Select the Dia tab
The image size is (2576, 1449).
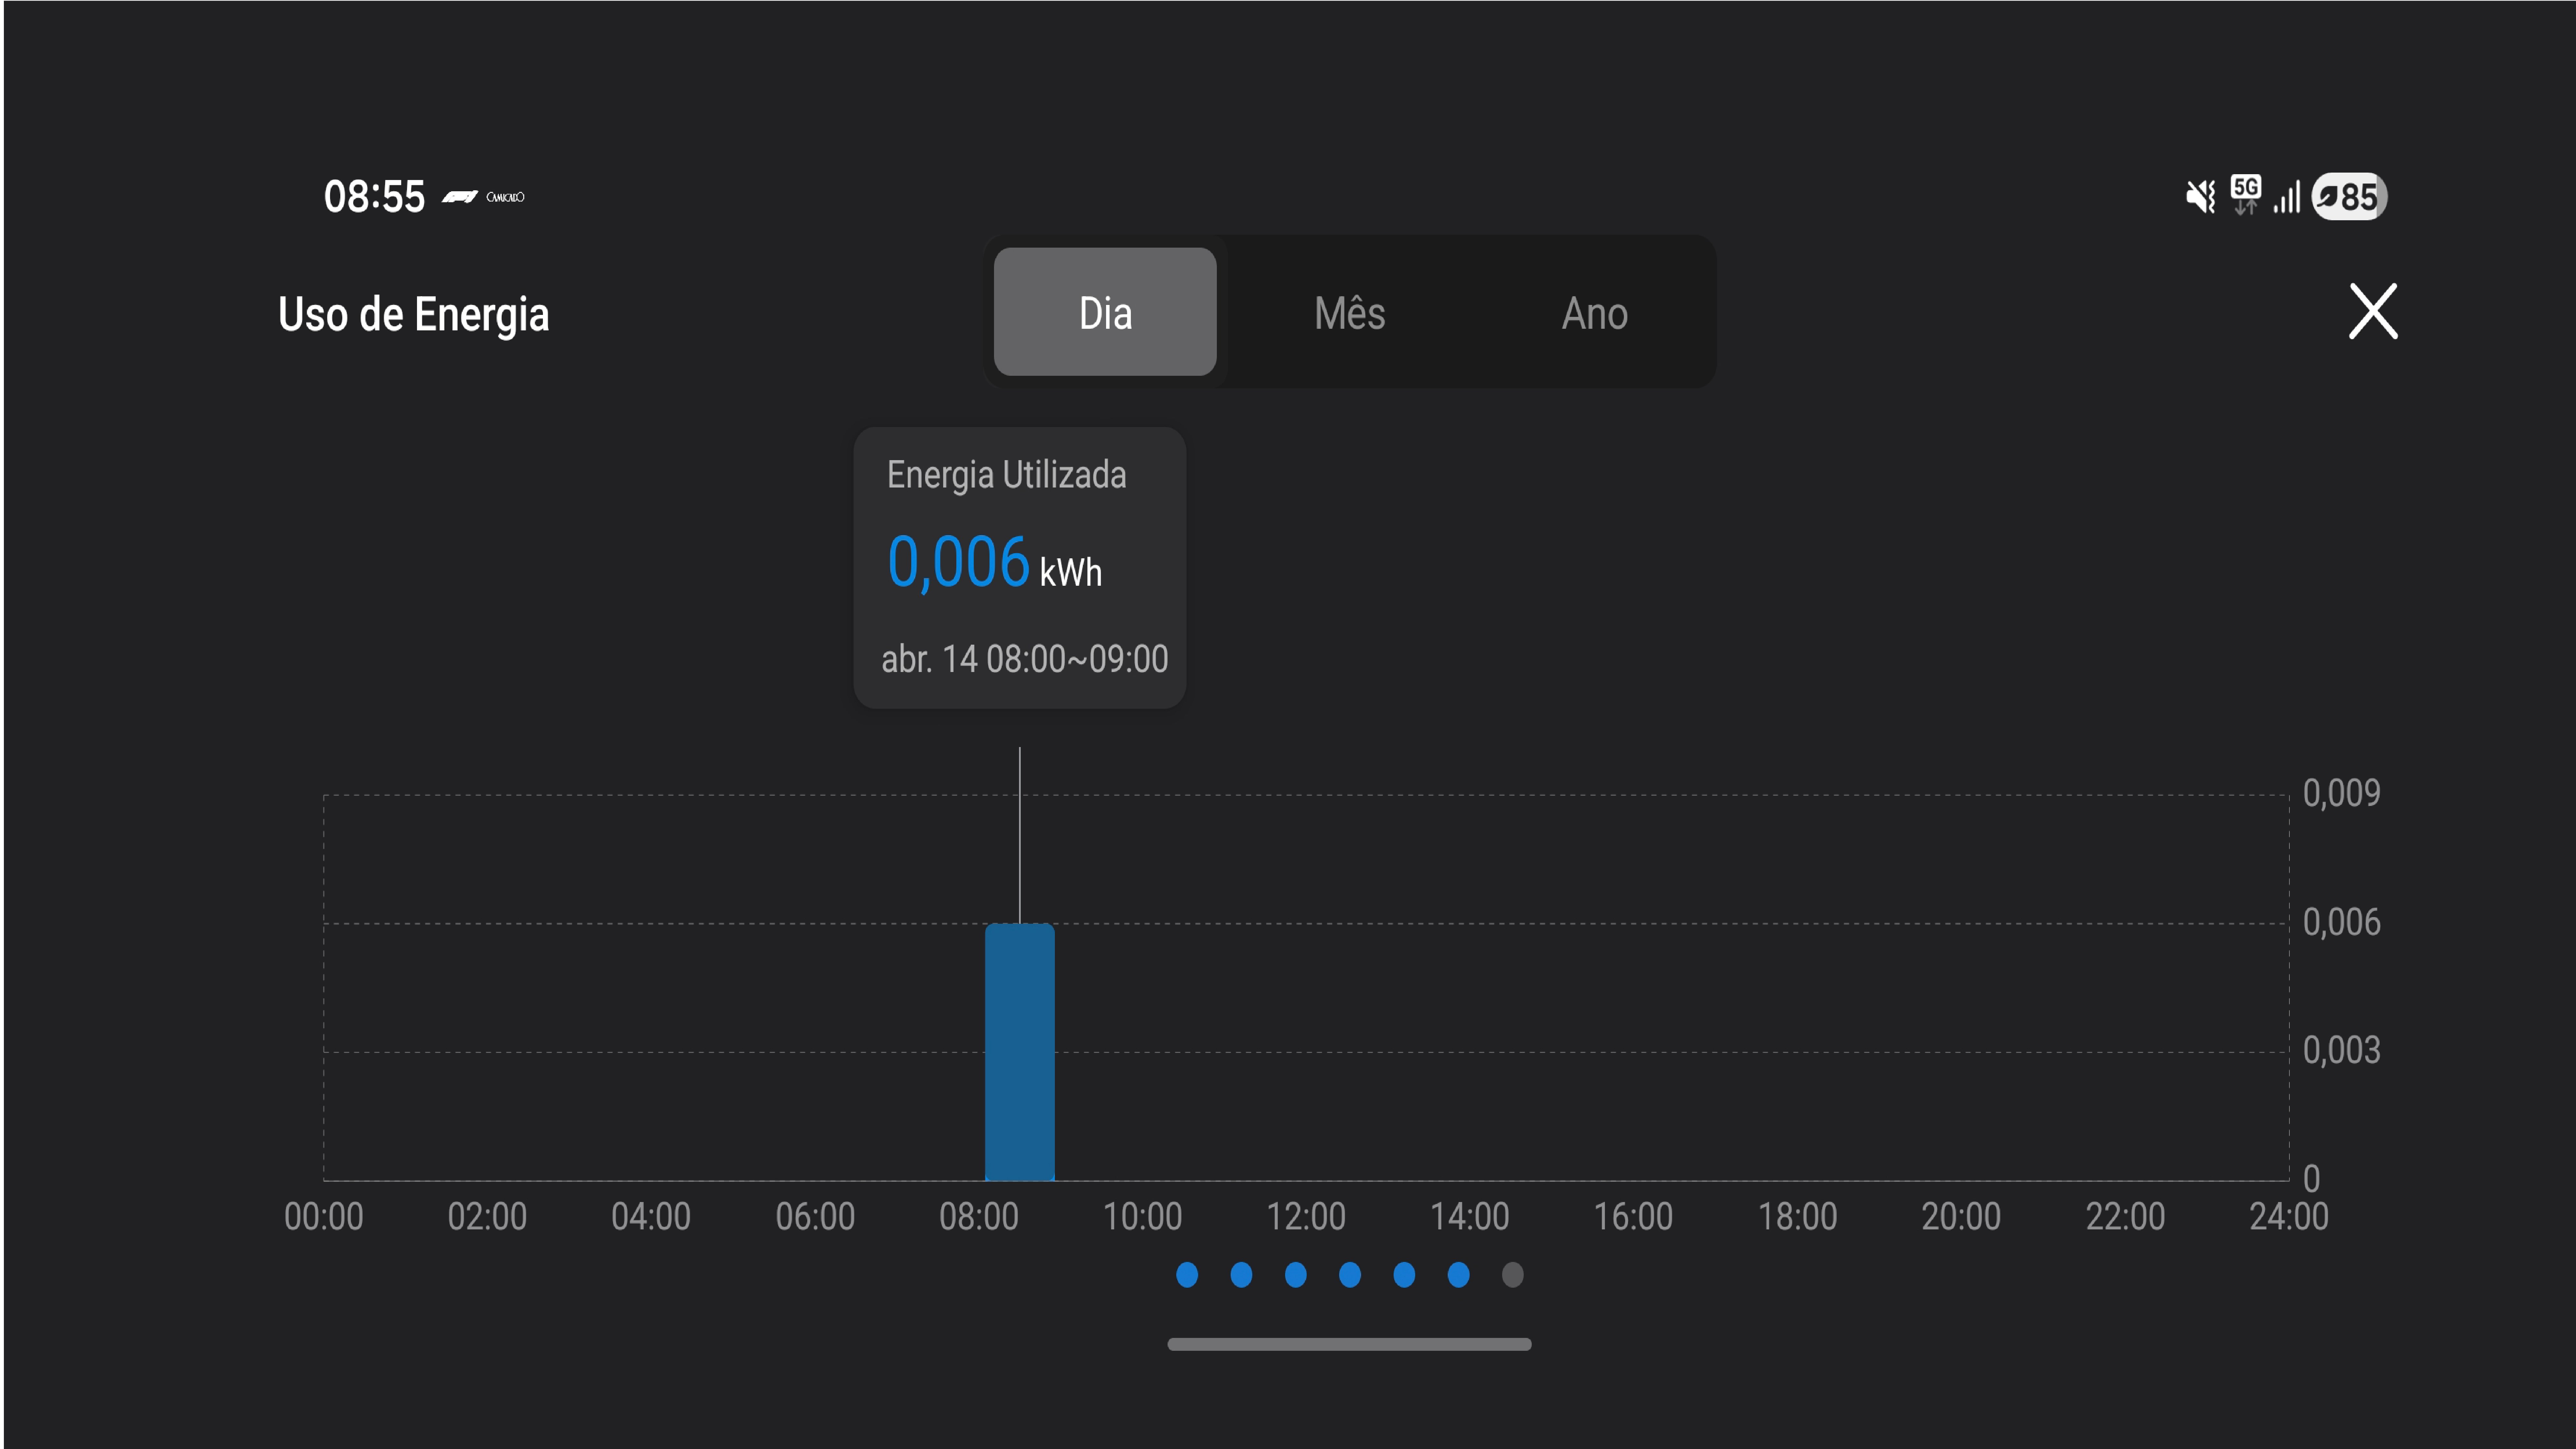(x=1105, y=312)
